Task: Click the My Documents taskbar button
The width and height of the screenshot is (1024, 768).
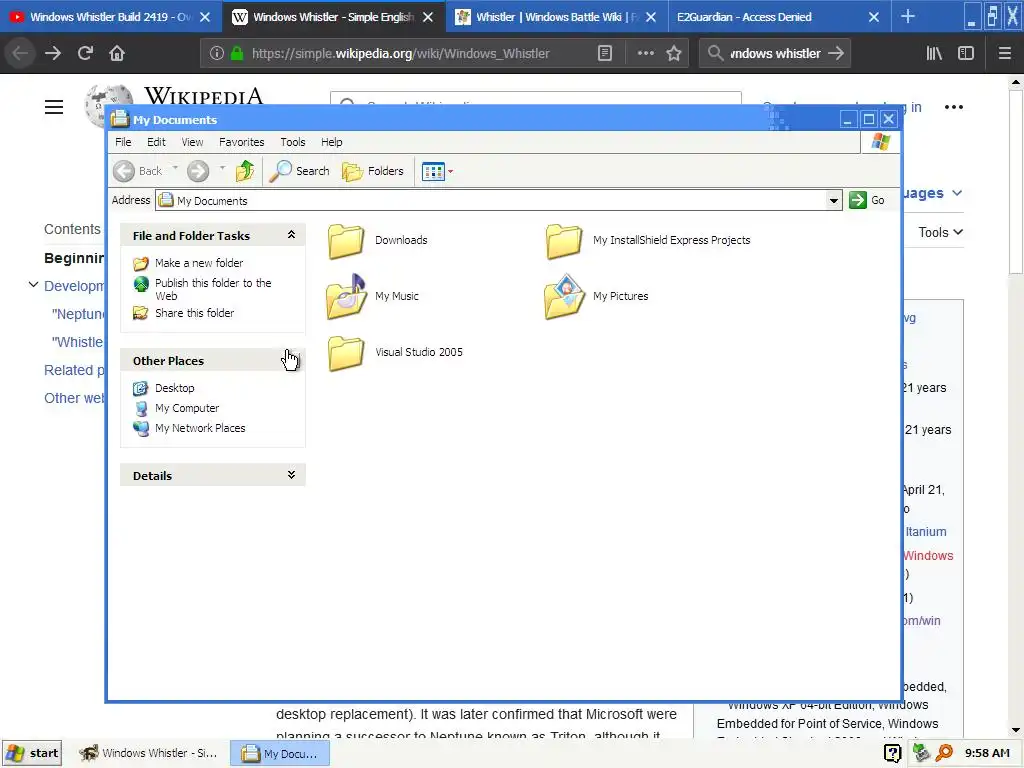Action: pos(280,753)
